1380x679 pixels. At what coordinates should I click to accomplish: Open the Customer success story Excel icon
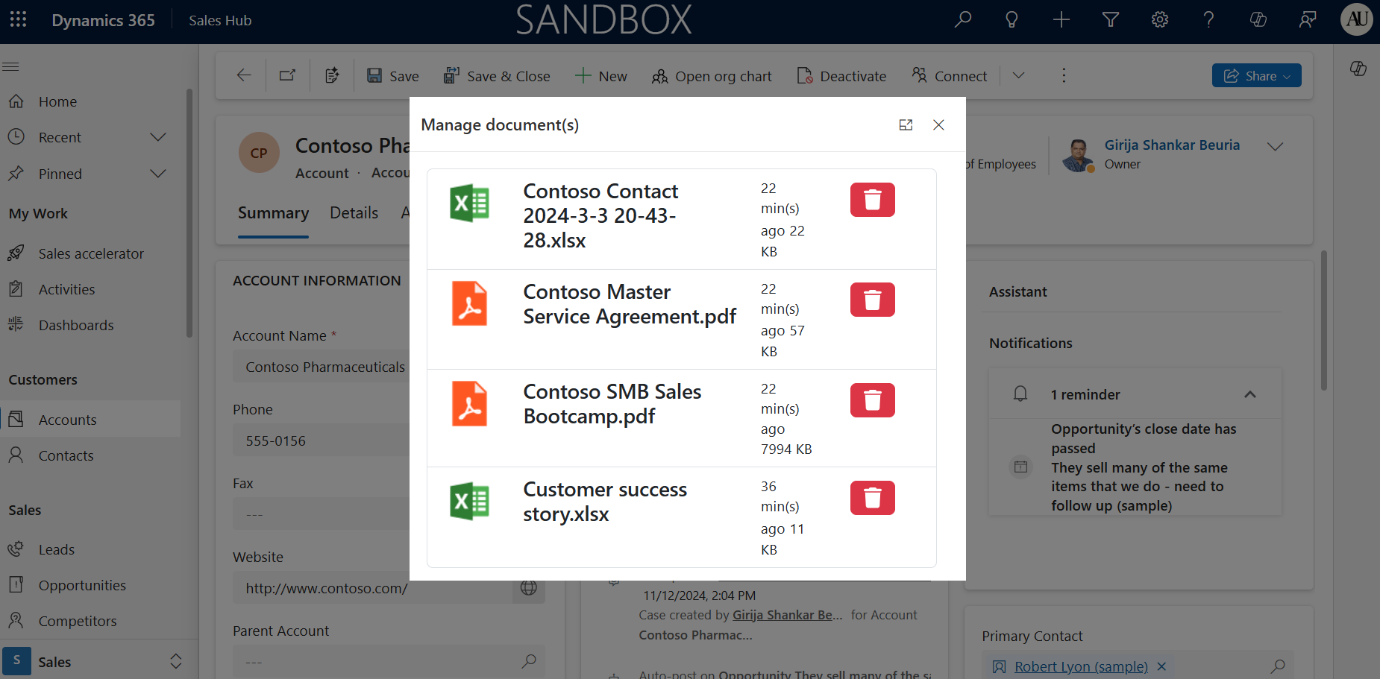coord(469,501)
